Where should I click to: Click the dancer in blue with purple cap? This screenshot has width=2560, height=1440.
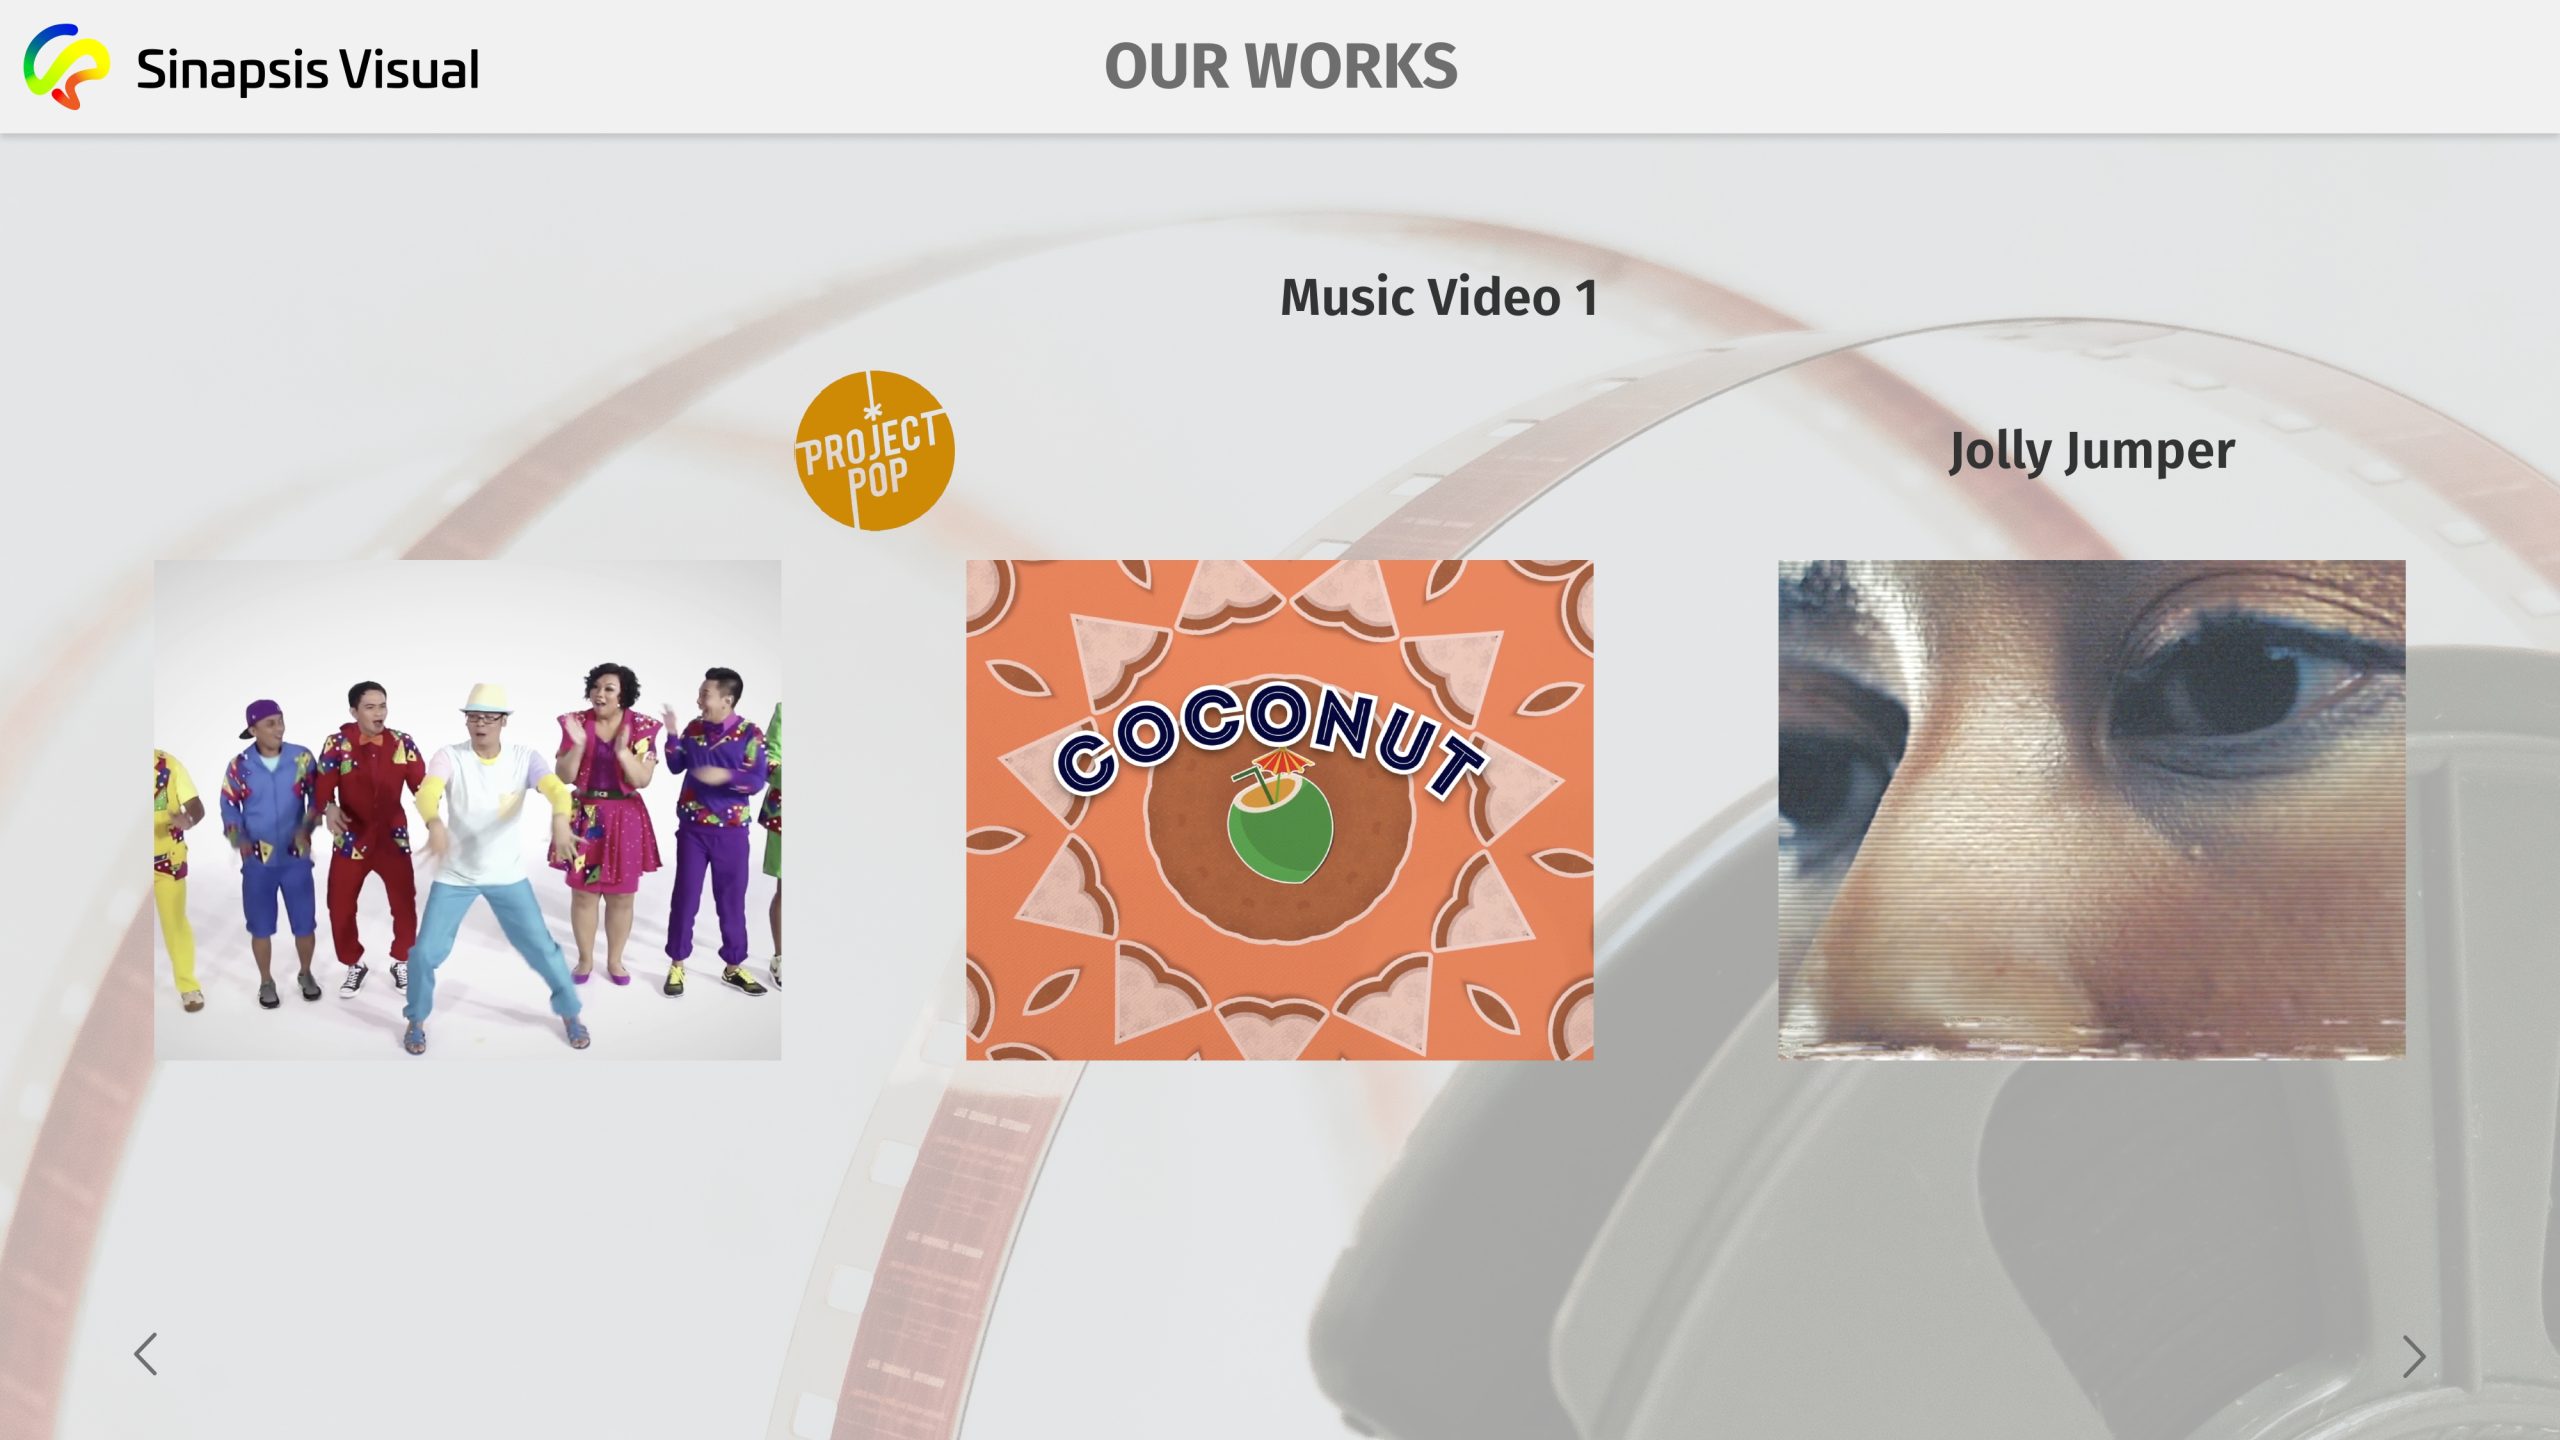coord(270,850)
